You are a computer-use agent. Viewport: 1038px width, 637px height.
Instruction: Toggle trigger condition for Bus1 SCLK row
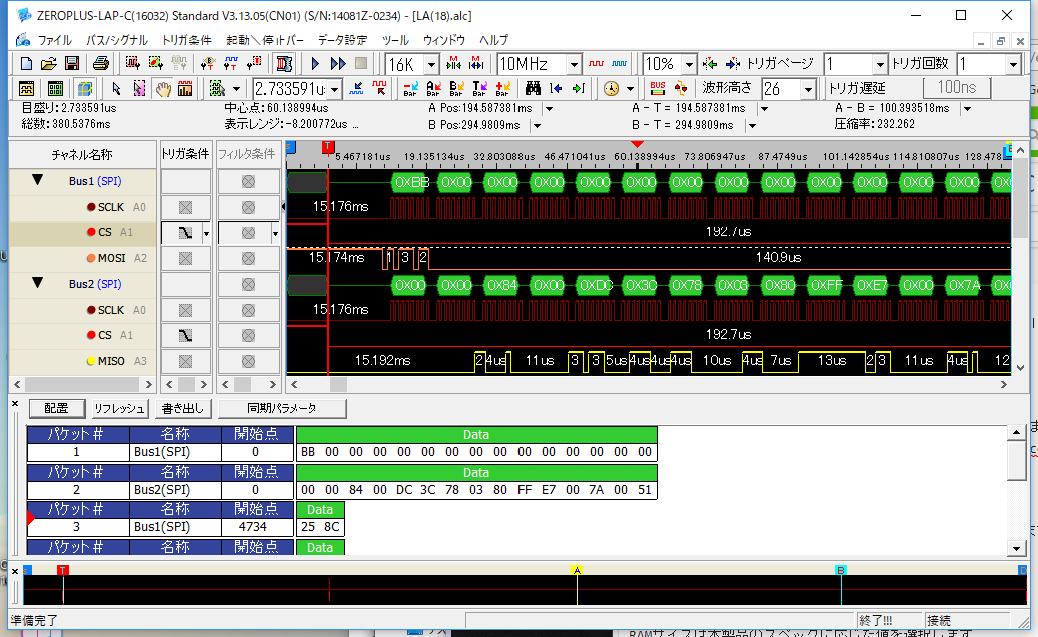[x=185, y=207]
